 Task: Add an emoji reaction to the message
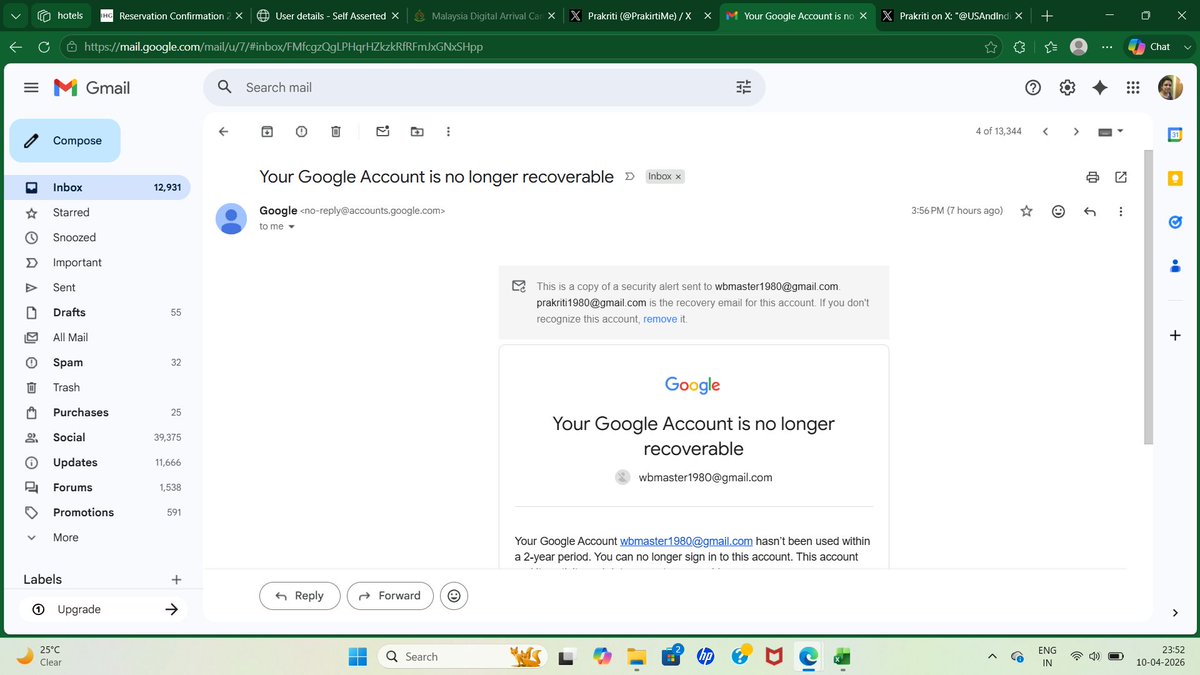(1058, 211)
